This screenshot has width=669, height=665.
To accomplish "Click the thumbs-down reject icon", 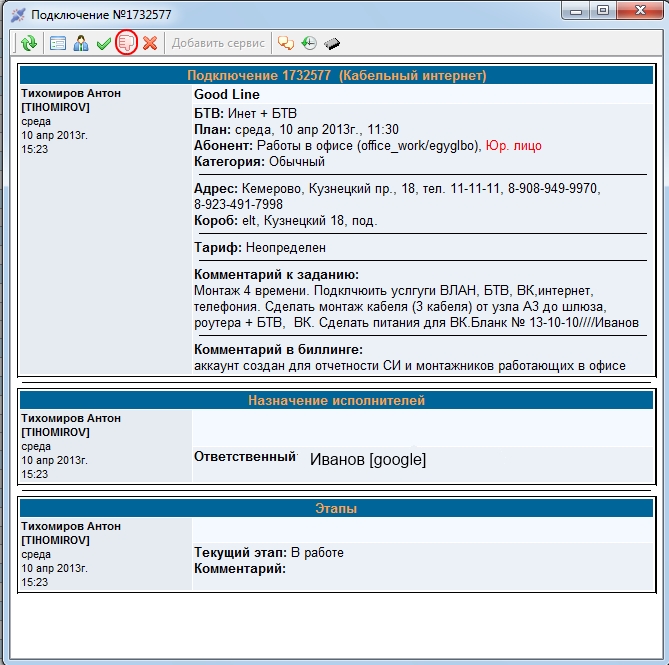I will [x=126, y=43].
